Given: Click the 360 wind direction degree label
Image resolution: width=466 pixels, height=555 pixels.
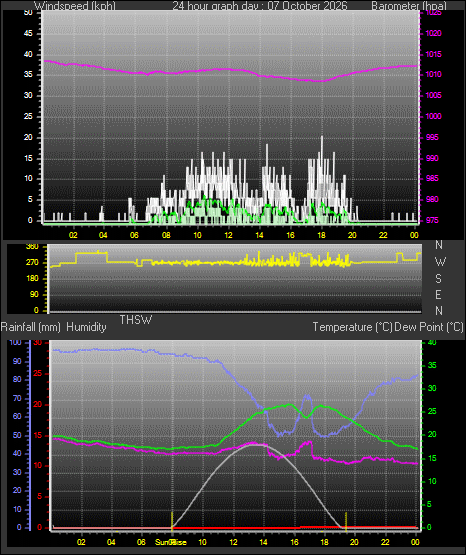Looking at the screenshot, I should [x=32, y=247].
